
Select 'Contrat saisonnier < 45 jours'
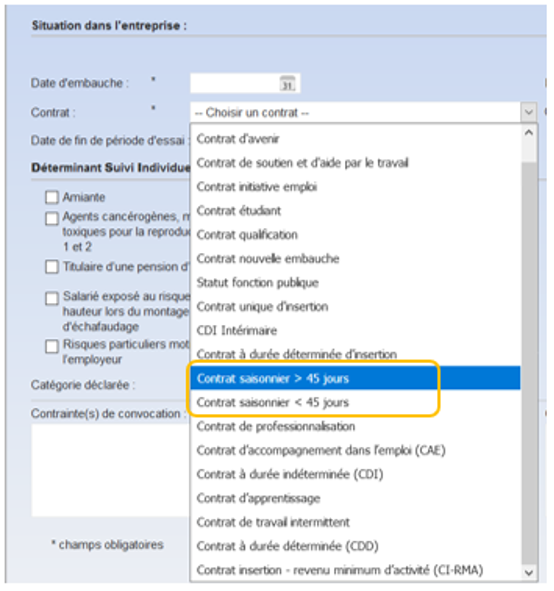point(355,402)
